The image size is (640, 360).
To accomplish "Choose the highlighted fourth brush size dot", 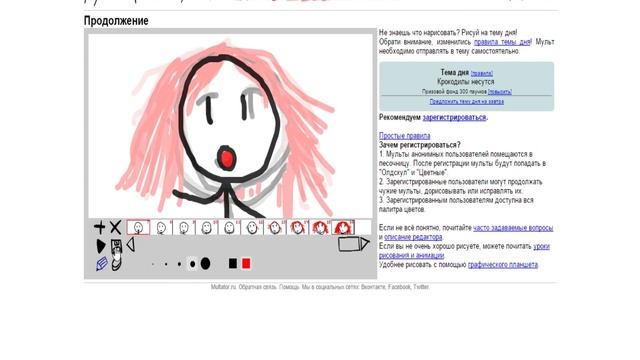I will click(x=192, y=264).
